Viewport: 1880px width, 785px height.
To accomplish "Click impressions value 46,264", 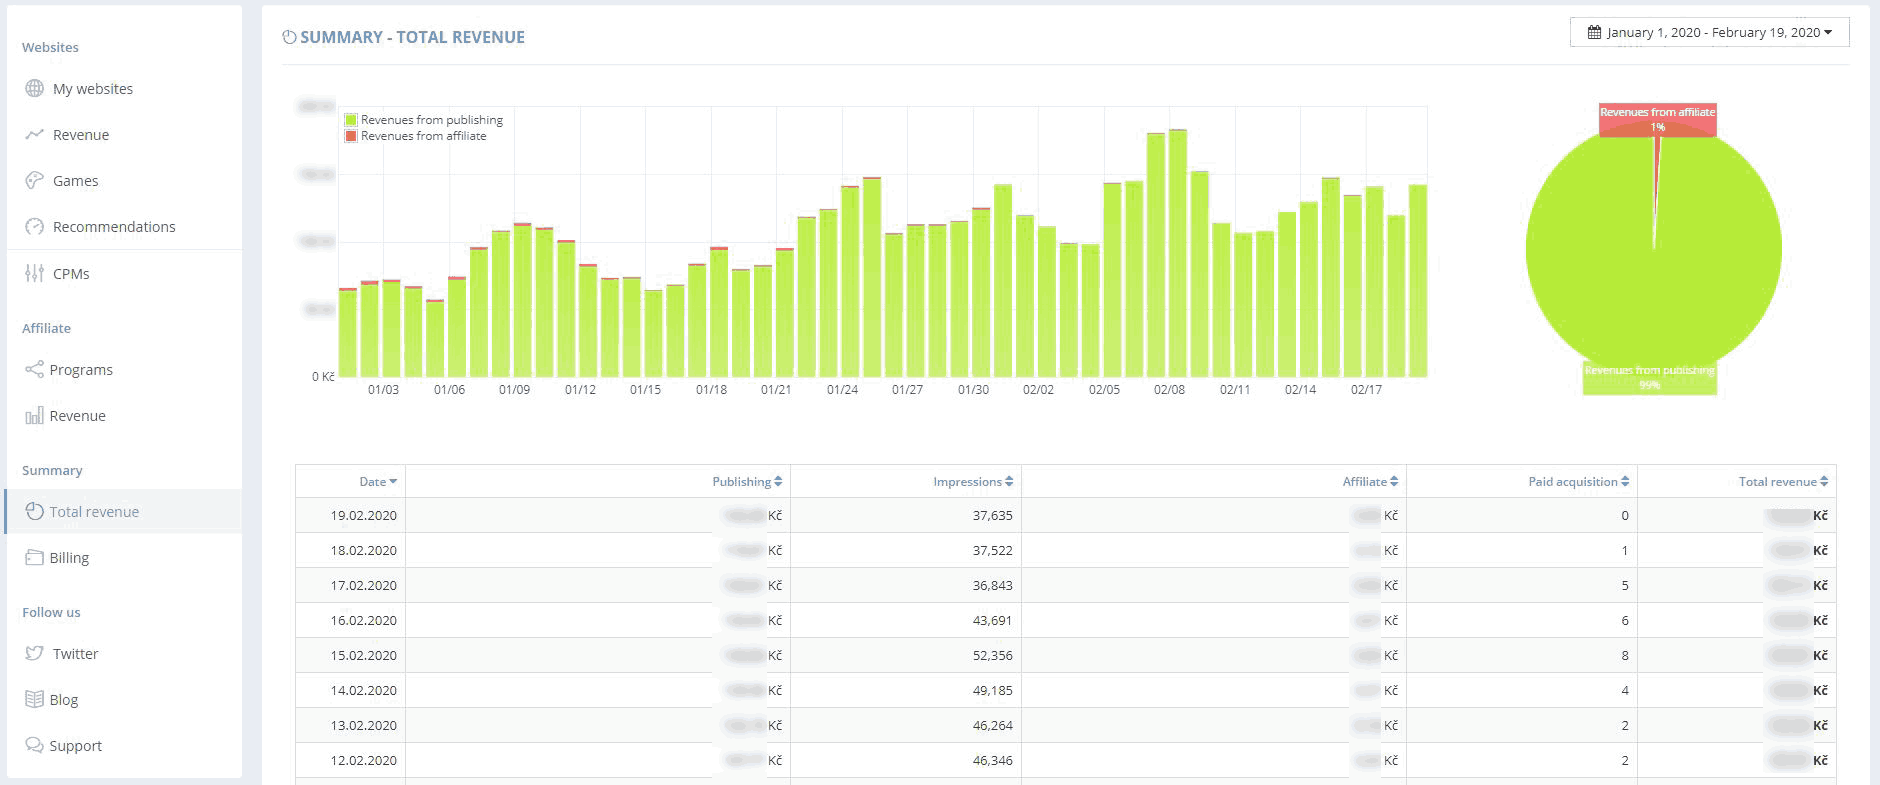I will pyautogui.click(x=992, y=725).
